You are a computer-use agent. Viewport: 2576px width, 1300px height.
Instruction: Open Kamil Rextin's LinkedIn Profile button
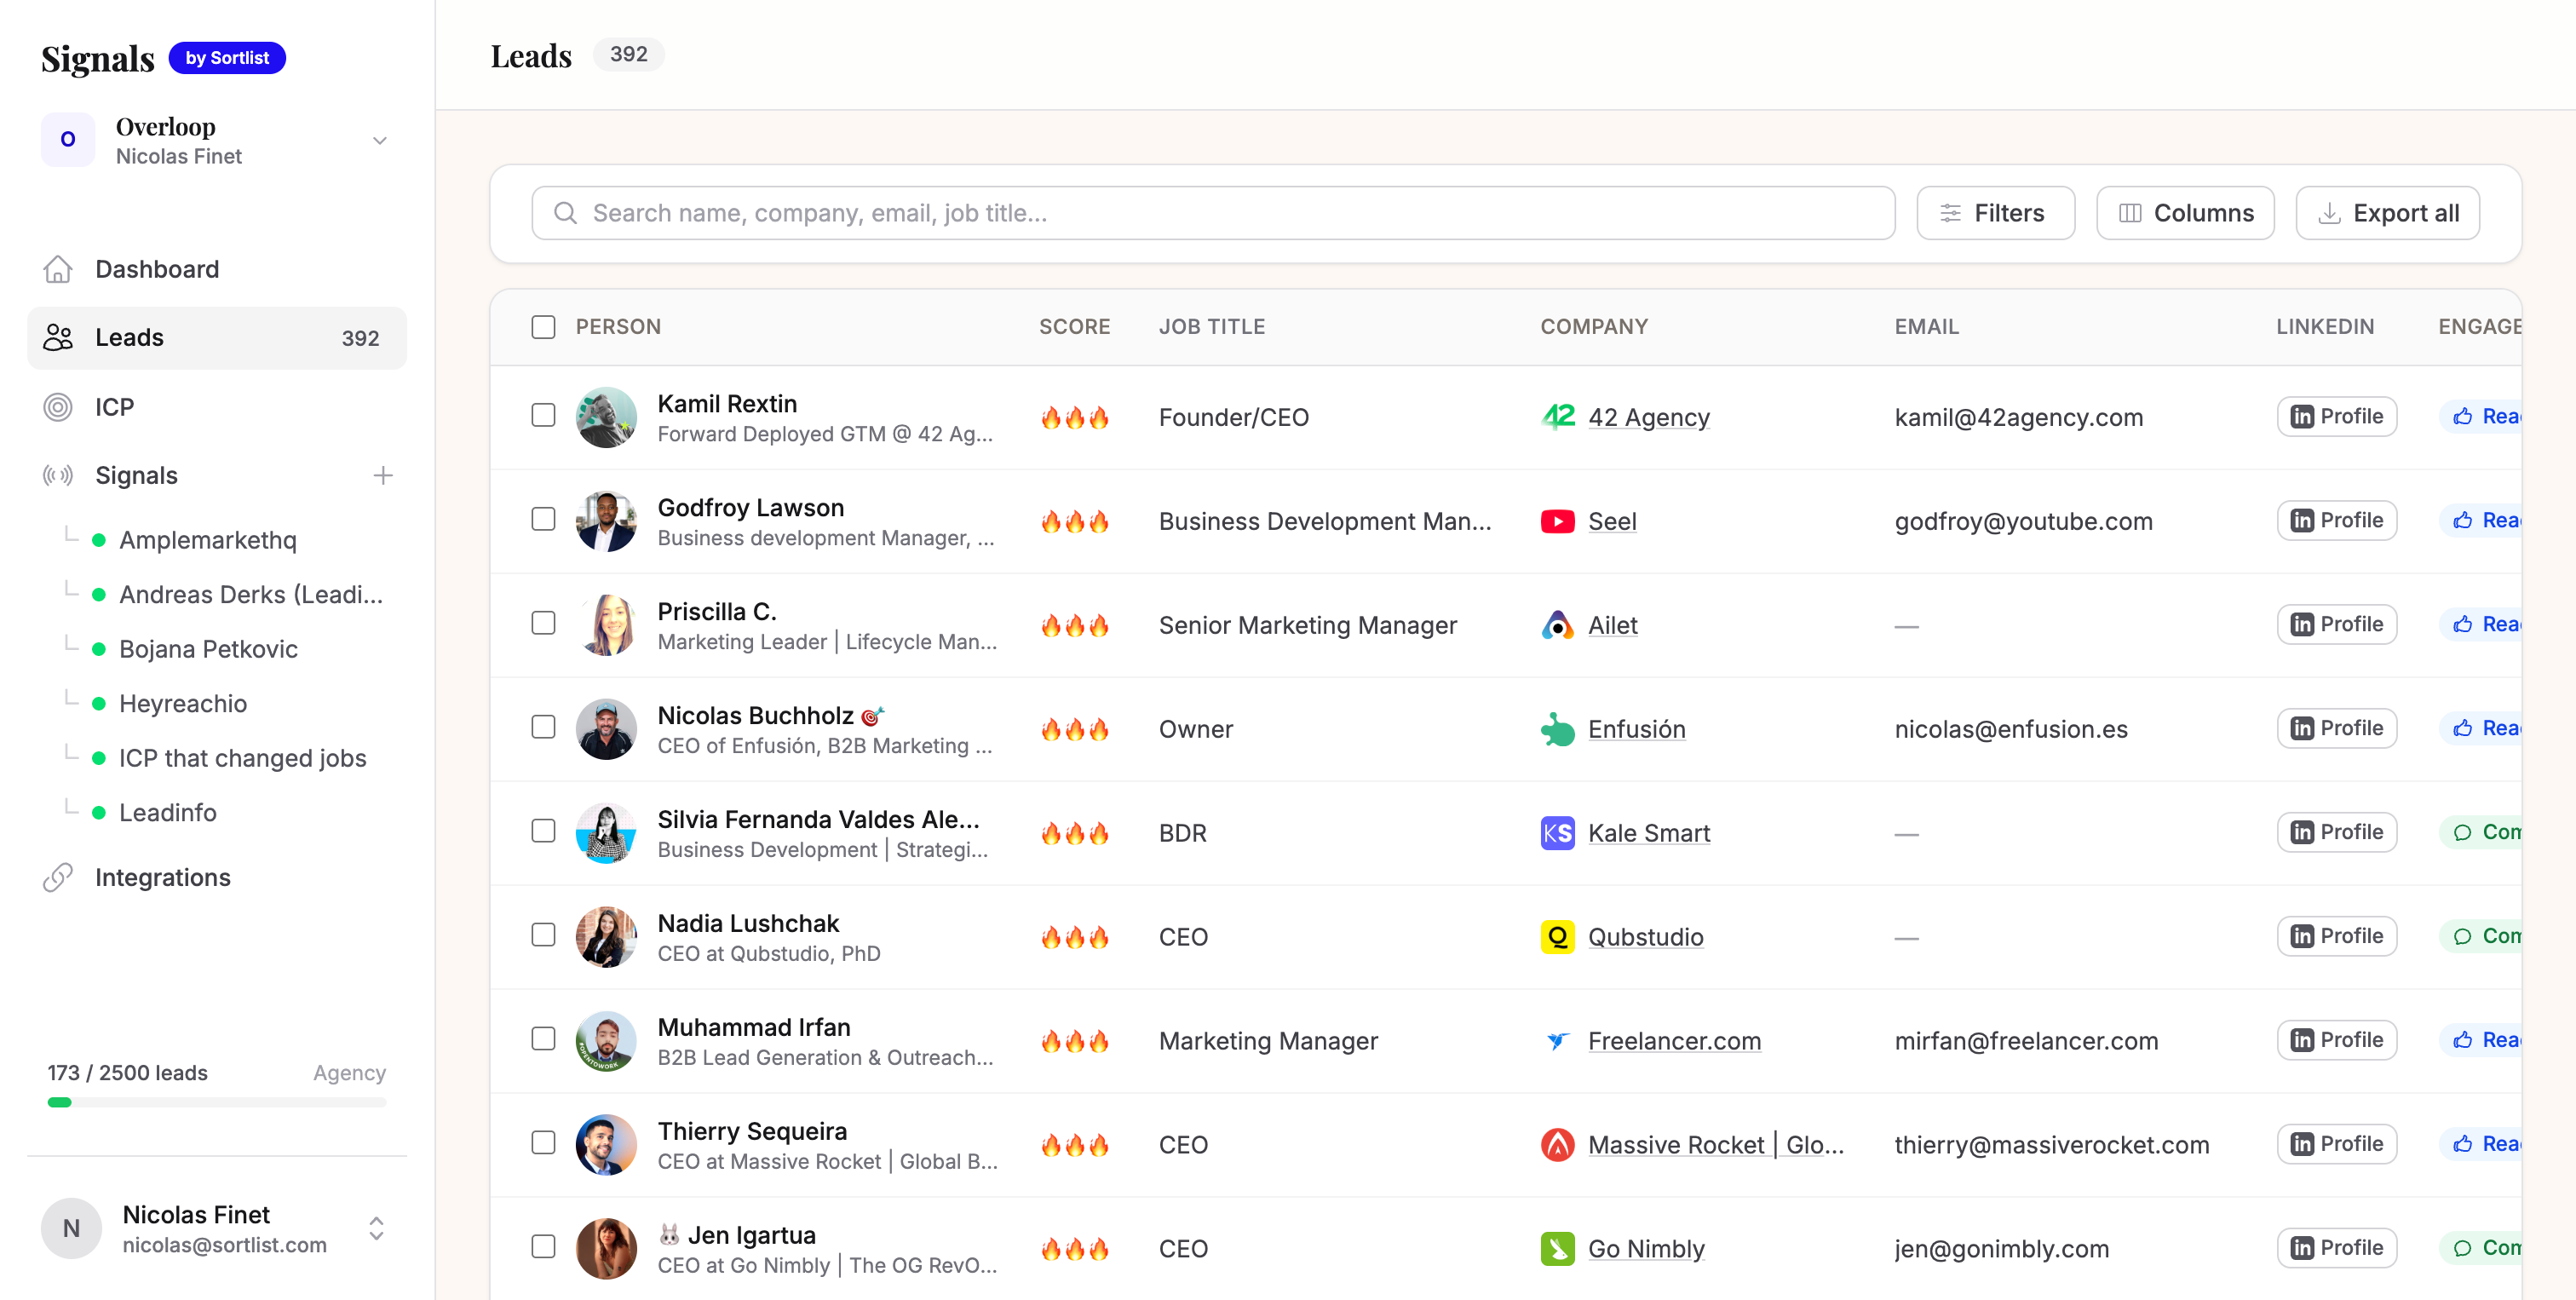[x=2336, y=417]
